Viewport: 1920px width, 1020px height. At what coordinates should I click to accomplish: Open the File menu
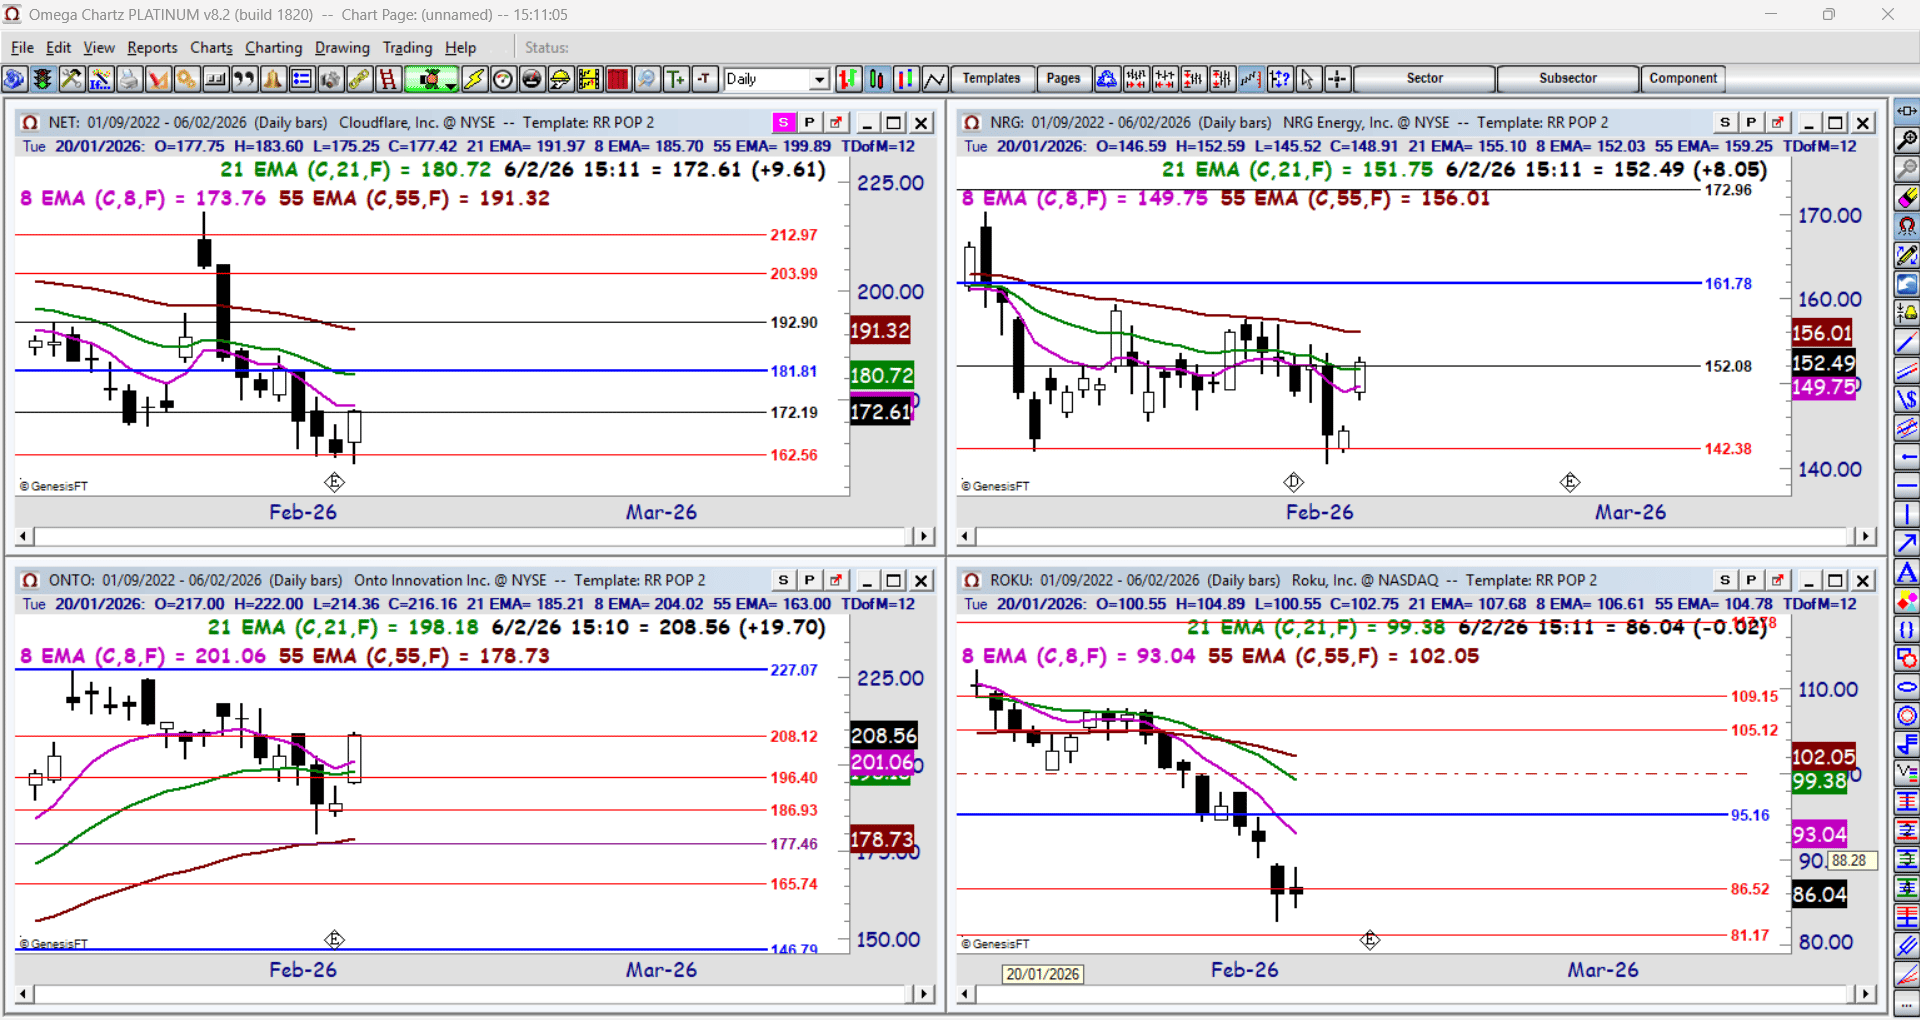click(x=22, y=47)
